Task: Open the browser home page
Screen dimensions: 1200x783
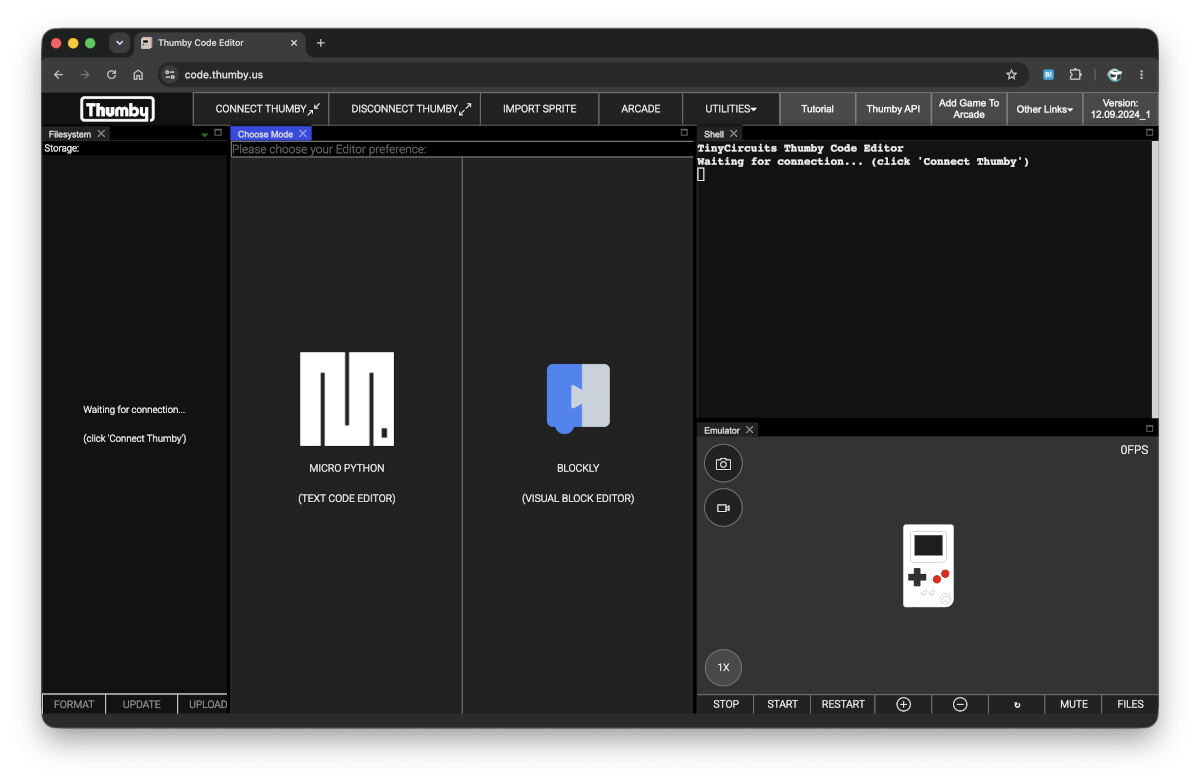Action: (138, 74)
